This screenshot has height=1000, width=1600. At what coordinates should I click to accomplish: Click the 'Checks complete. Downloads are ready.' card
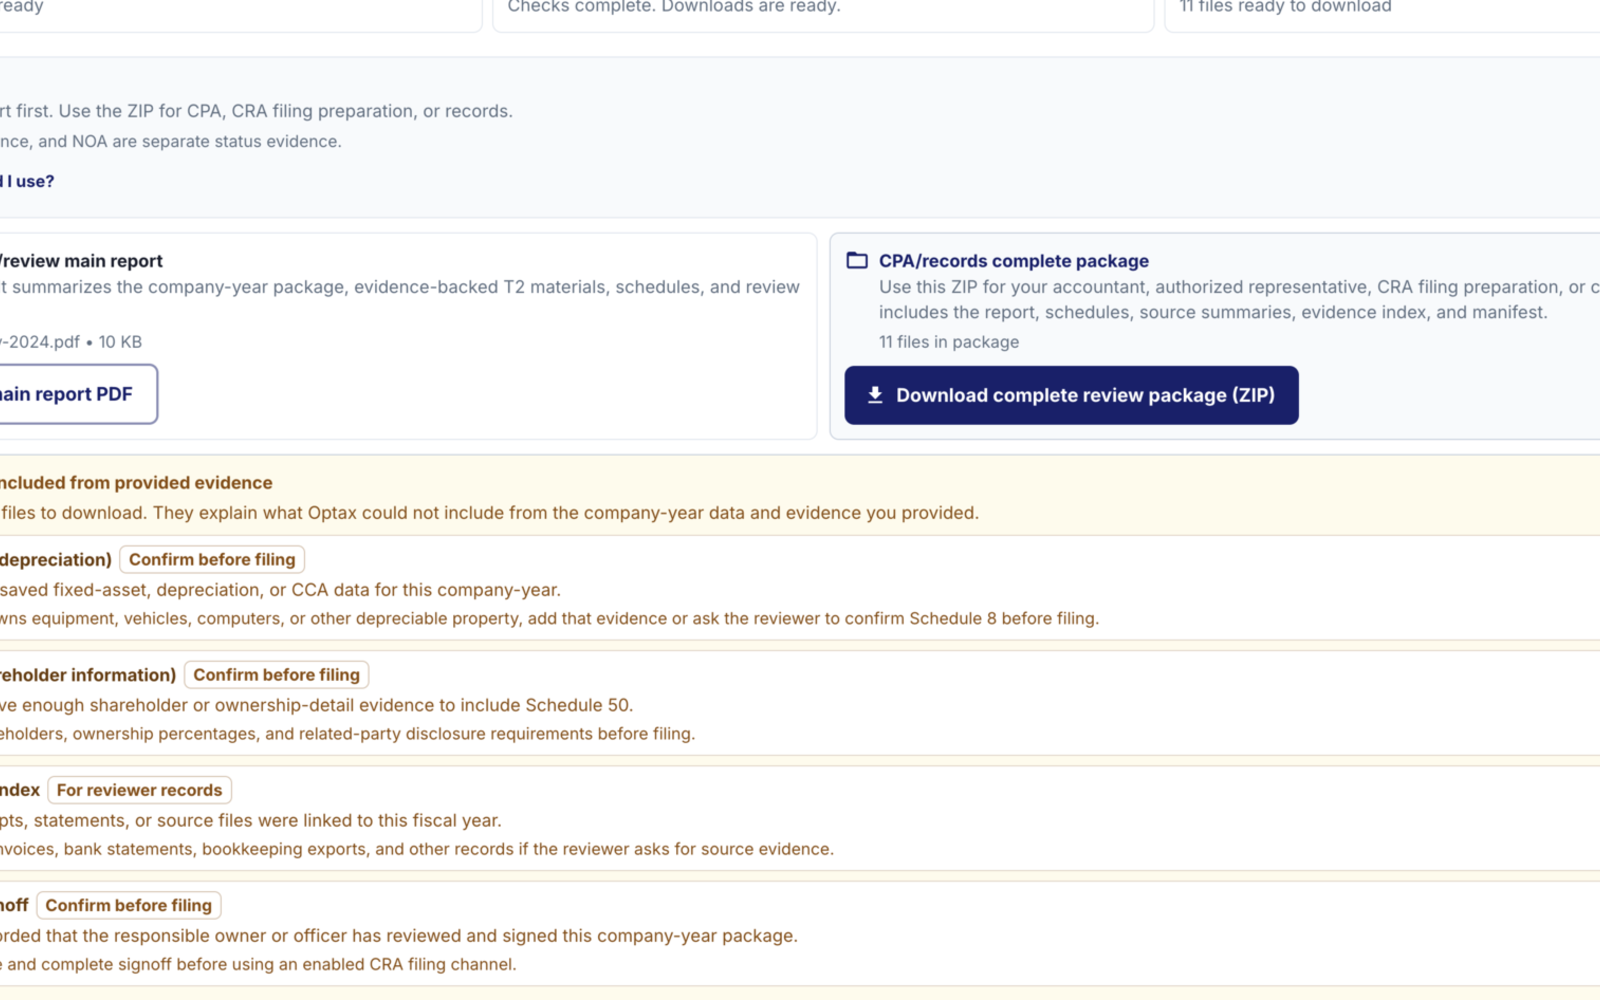click(823, 12)
